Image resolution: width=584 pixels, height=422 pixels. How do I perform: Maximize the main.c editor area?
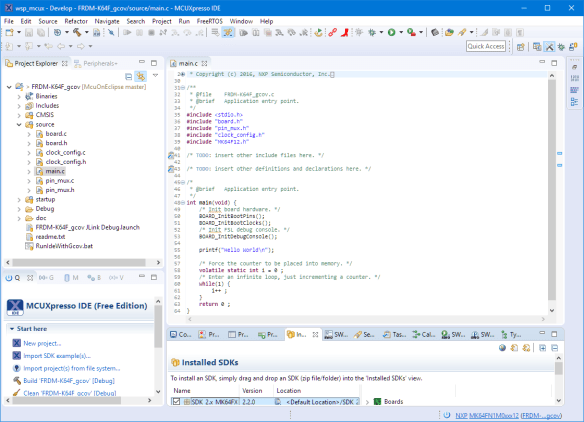(x=554, y=63)
